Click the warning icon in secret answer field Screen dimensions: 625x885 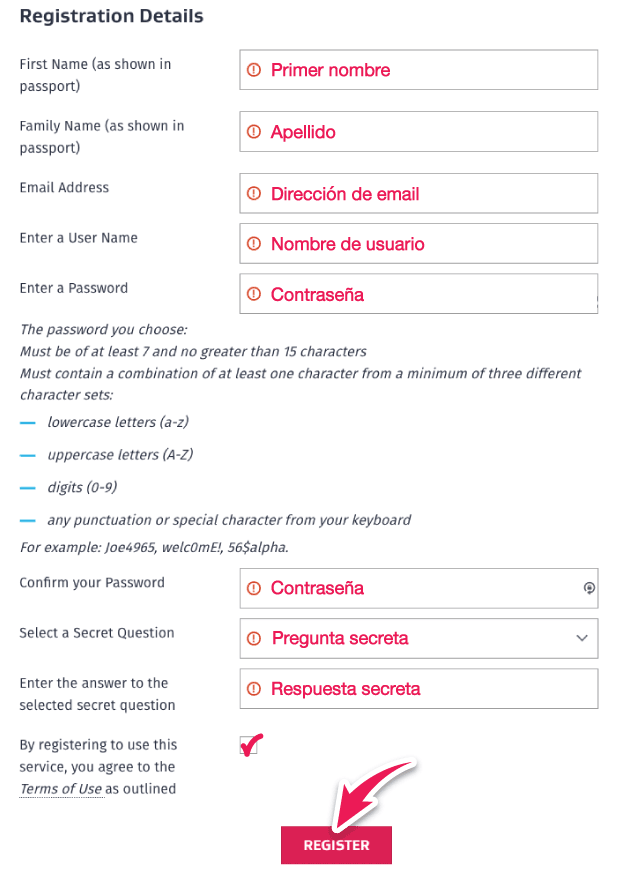click(254, 689)
